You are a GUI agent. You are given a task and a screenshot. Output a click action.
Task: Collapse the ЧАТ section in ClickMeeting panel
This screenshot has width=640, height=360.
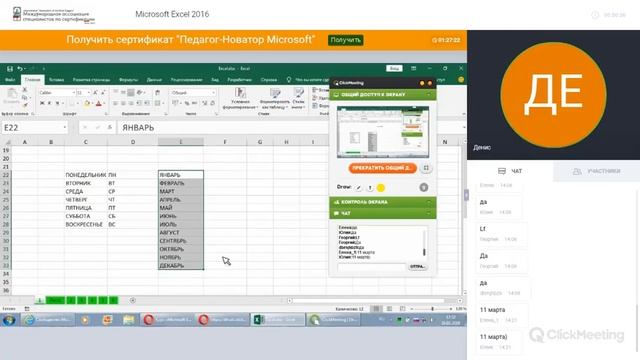429,213
